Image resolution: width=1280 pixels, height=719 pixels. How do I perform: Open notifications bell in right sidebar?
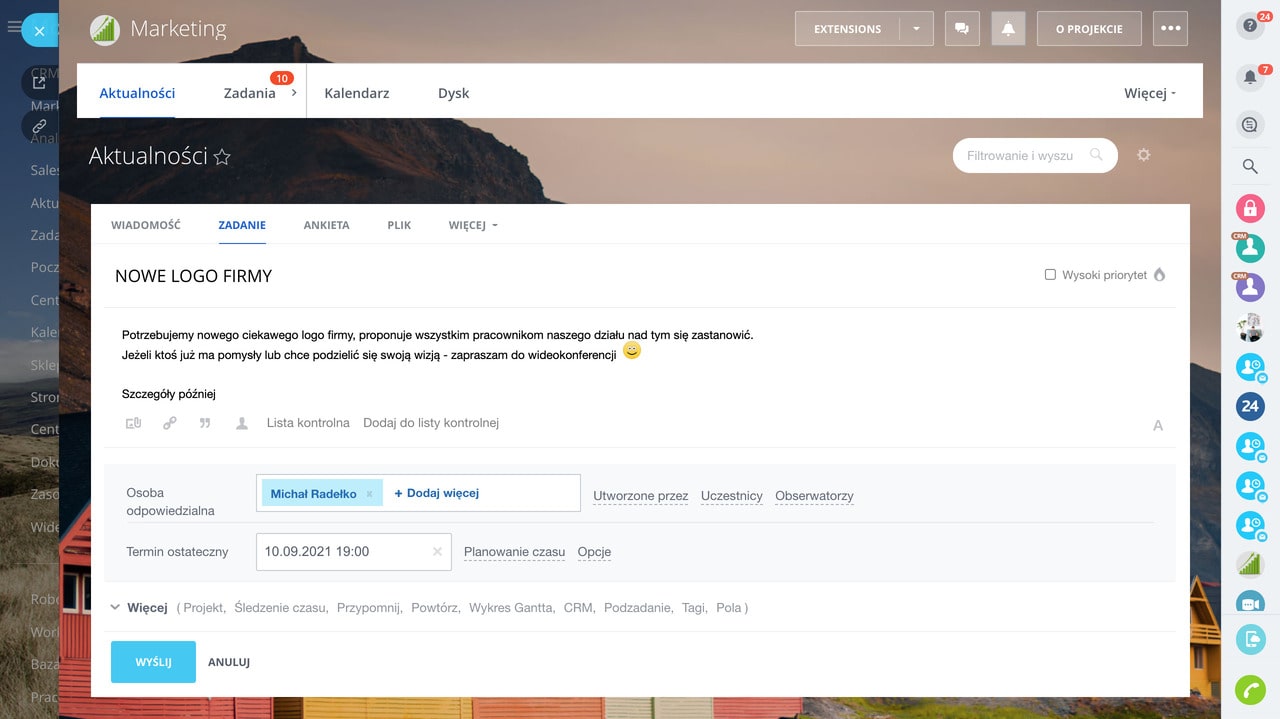tap(1249, 77)
